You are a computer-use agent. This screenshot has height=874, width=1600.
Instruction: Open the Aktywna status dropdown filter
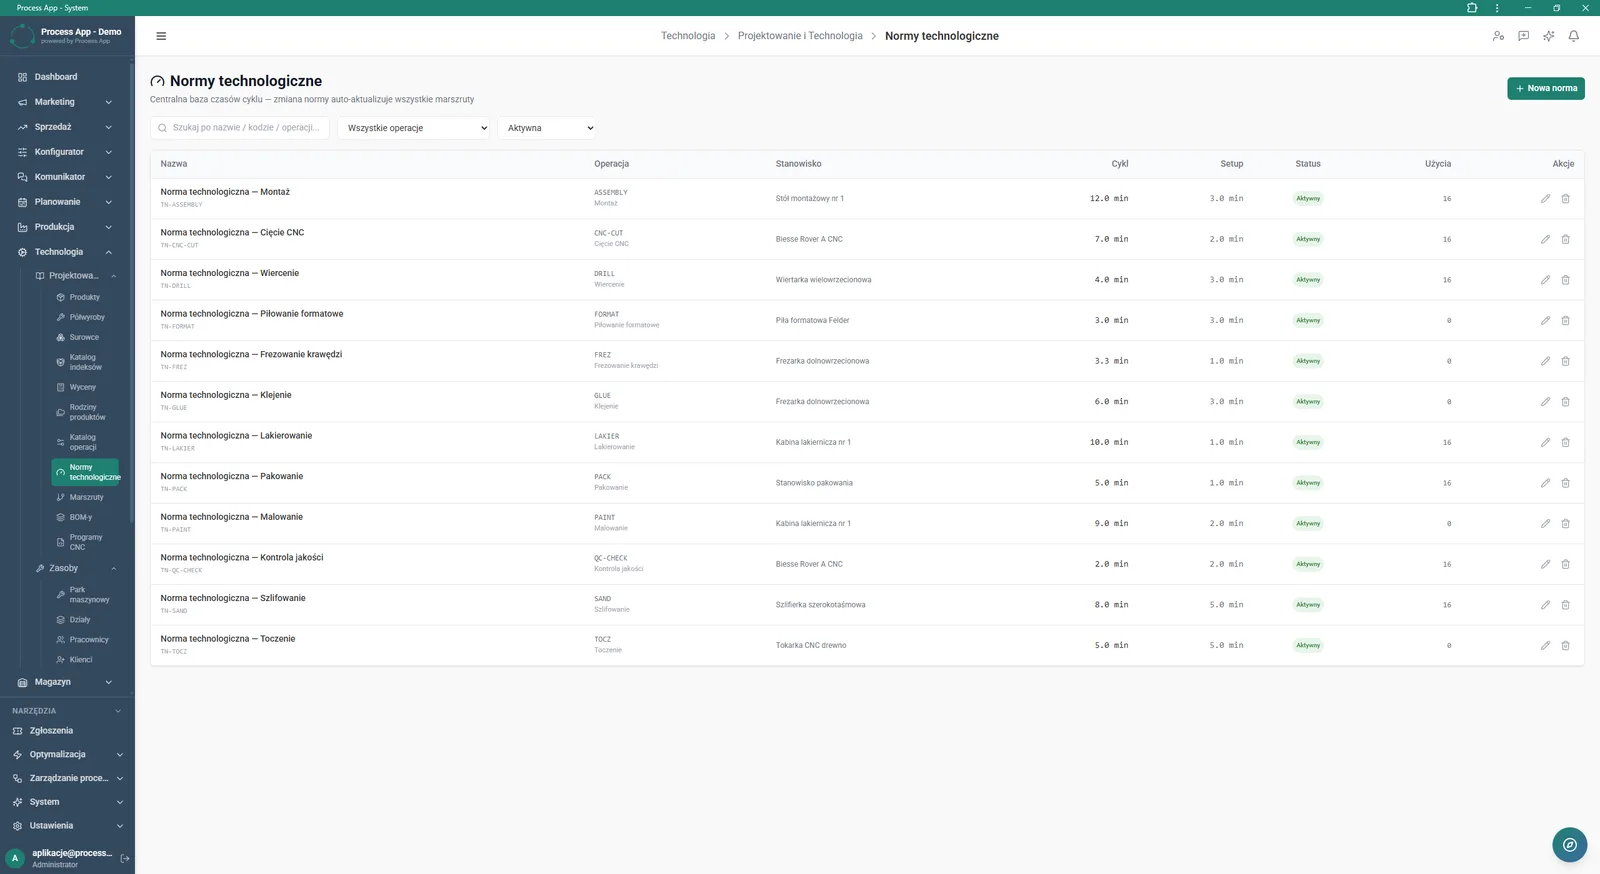click(546, 128)
